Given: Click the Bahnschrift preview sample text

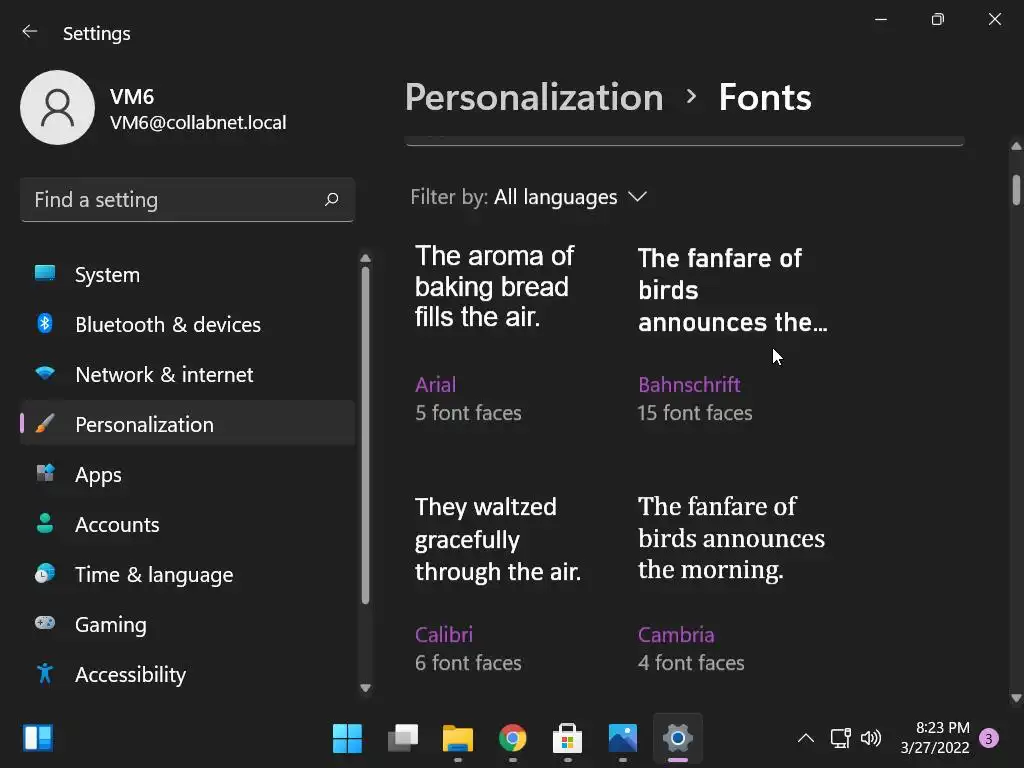Looking at the screenshot, I should [733, 289].
